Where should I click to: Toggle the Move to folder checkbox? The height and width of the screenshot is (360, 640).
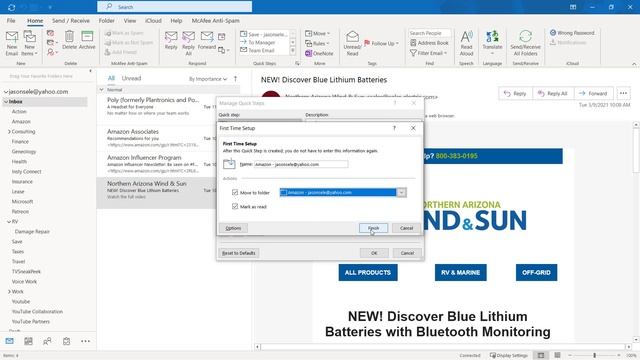coord(235,192)
